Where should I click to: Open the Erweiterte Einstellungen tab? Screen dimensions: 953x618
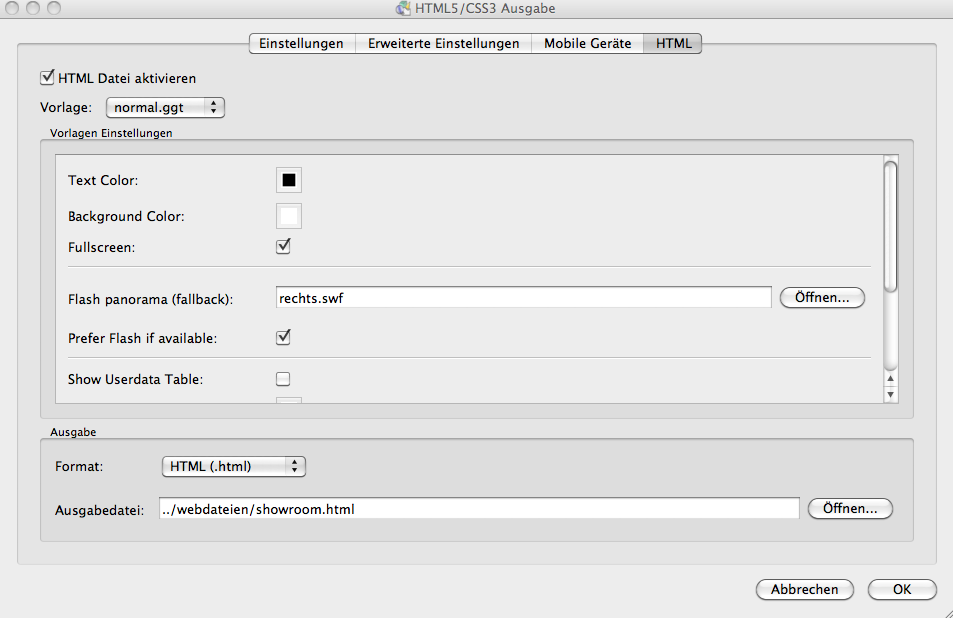click(443, 43)
